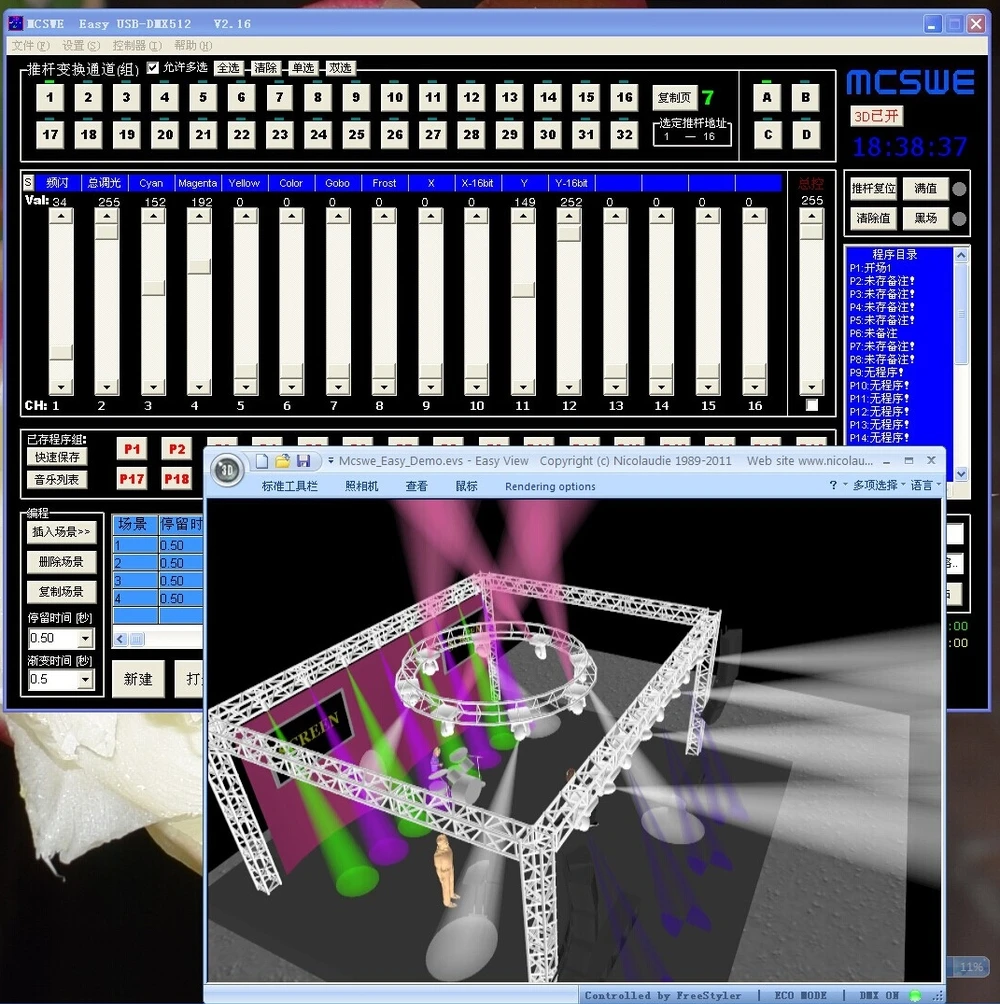The height and width of the screenshot is (1004, 1000).
Task: Open the 查看 tab in Easy View
Action: pos(416,486)
